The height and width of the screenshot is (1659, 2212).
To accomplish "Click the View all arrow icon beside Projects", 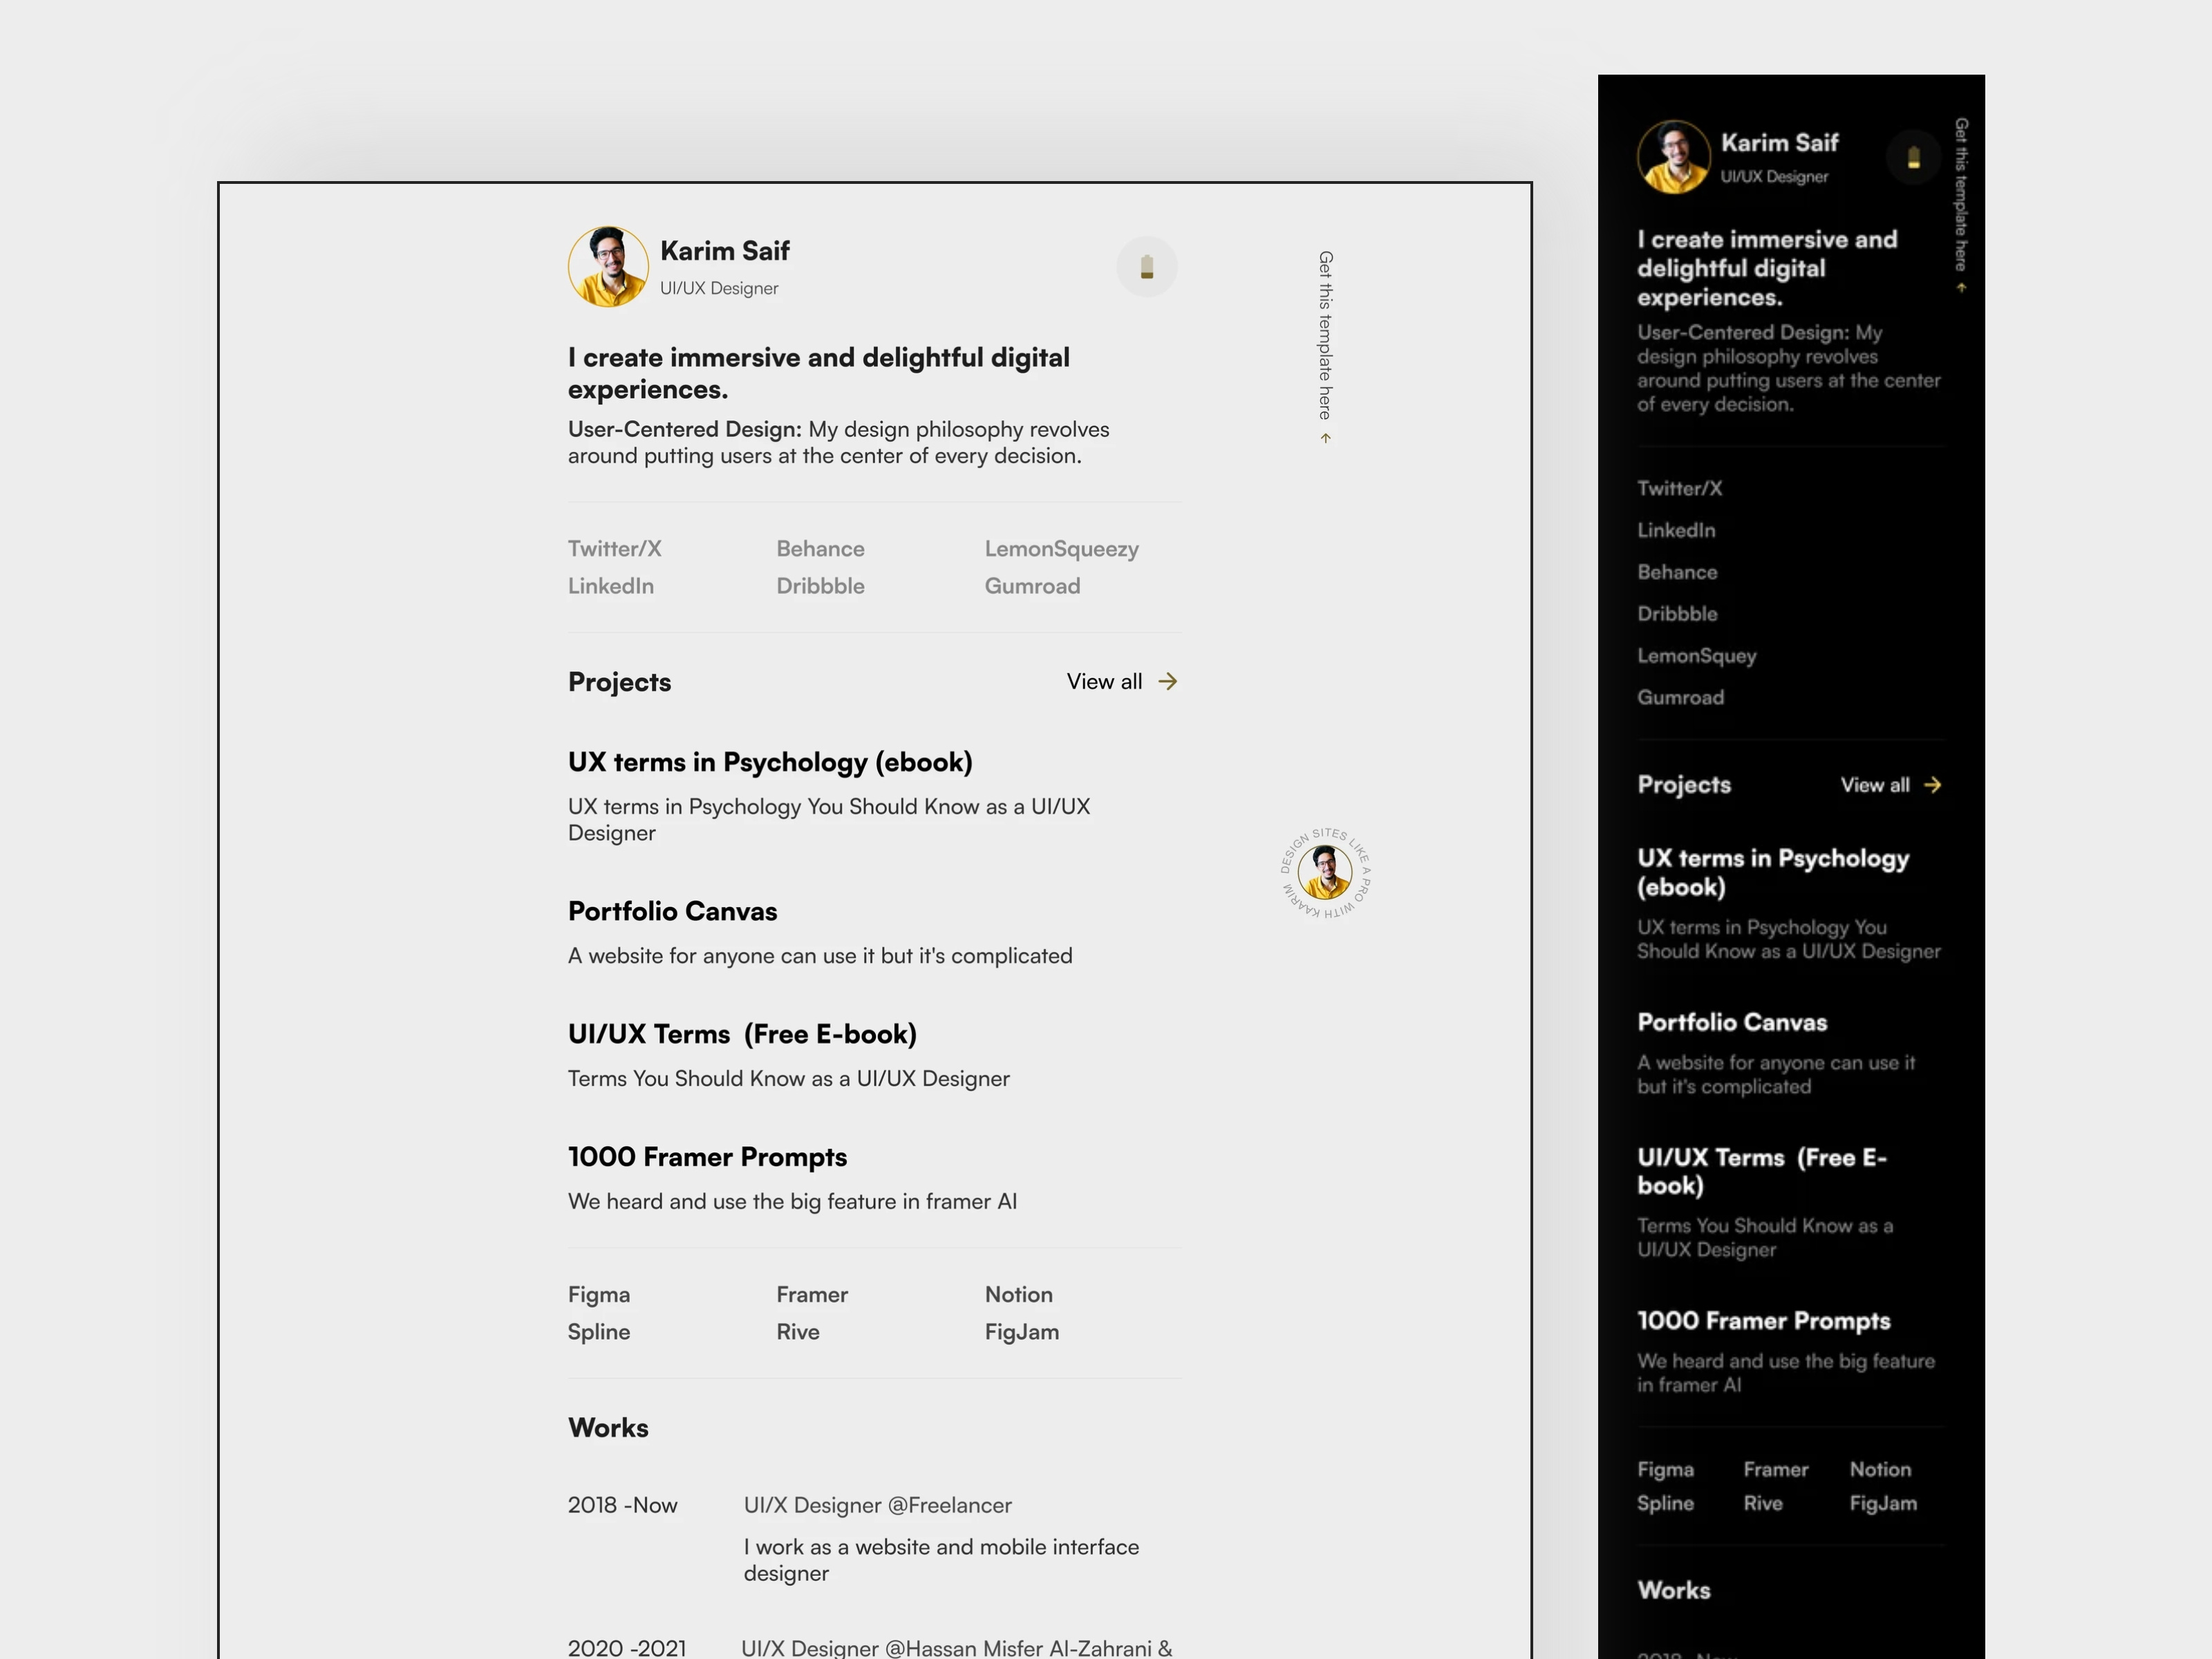I will 1167,681.
